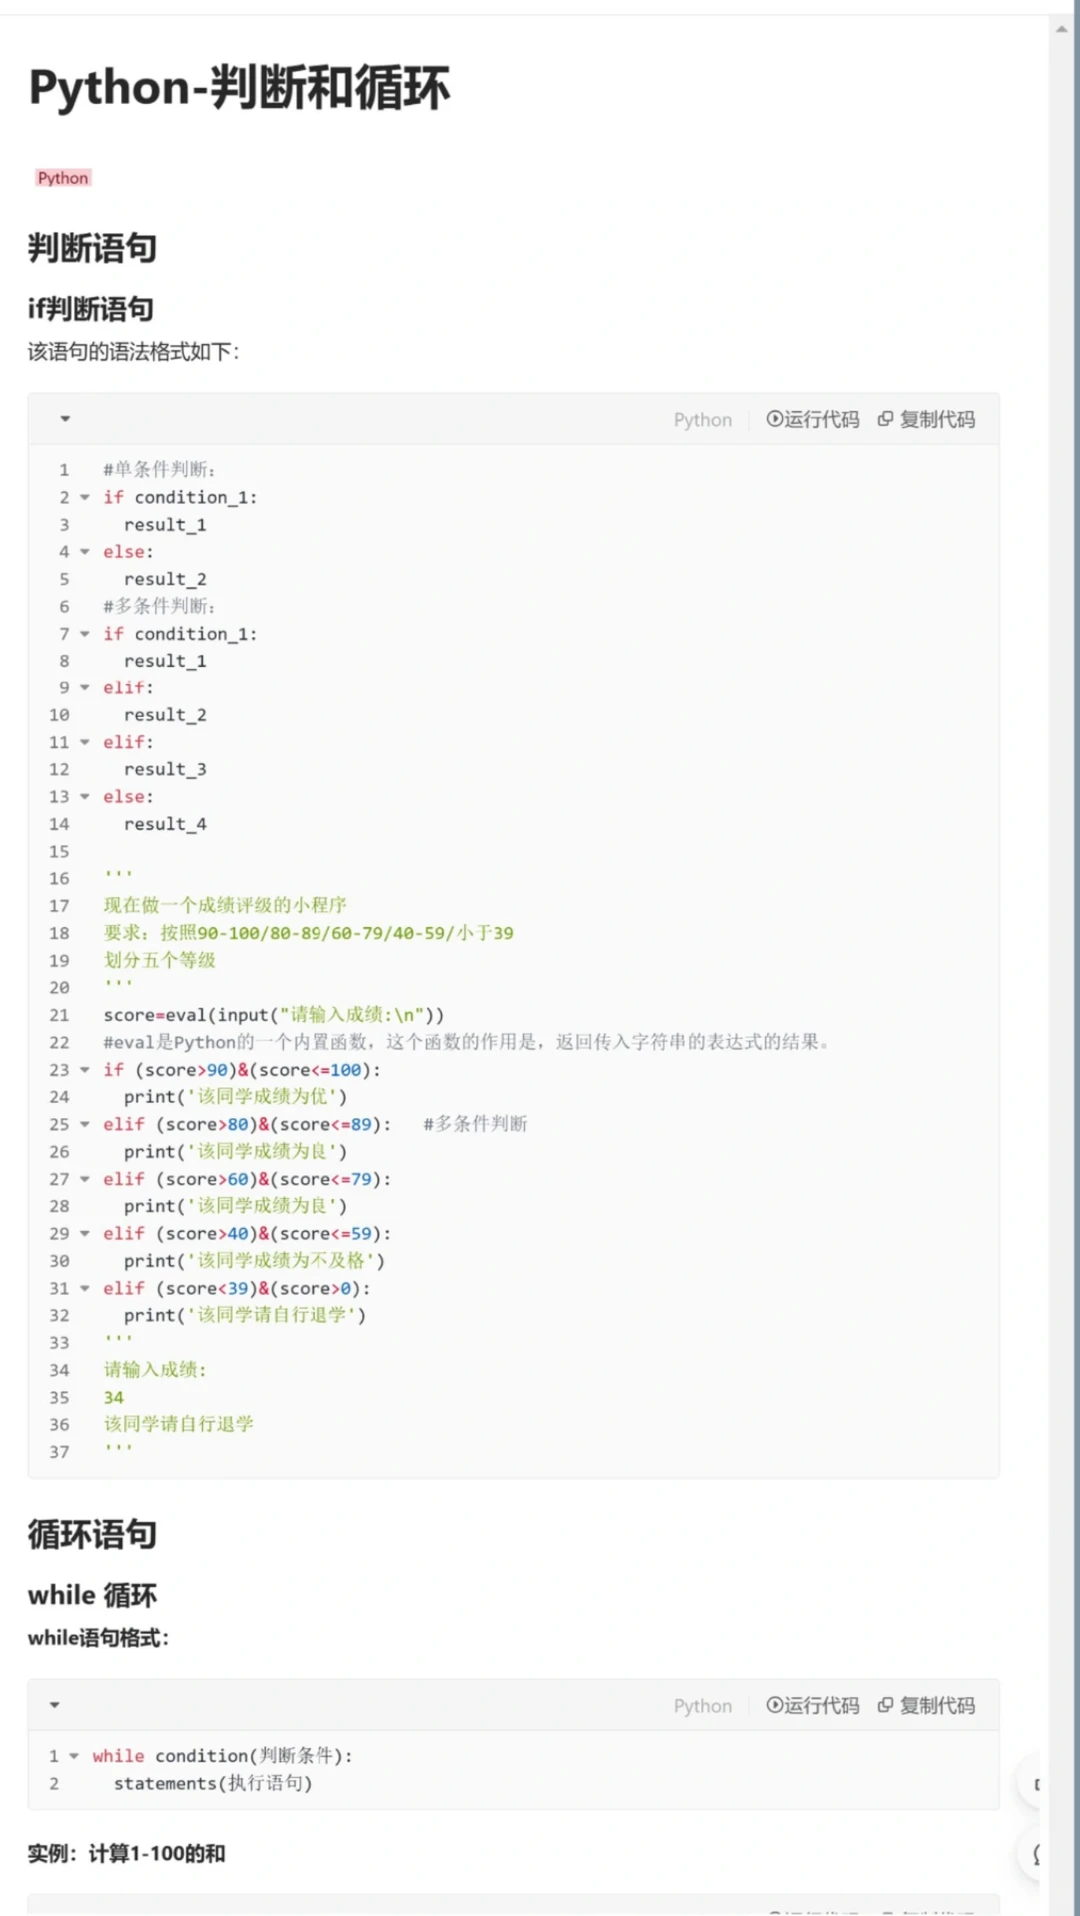
Task: Collapse the while-loop code block with its header arrow
Action: (55, 1705)
